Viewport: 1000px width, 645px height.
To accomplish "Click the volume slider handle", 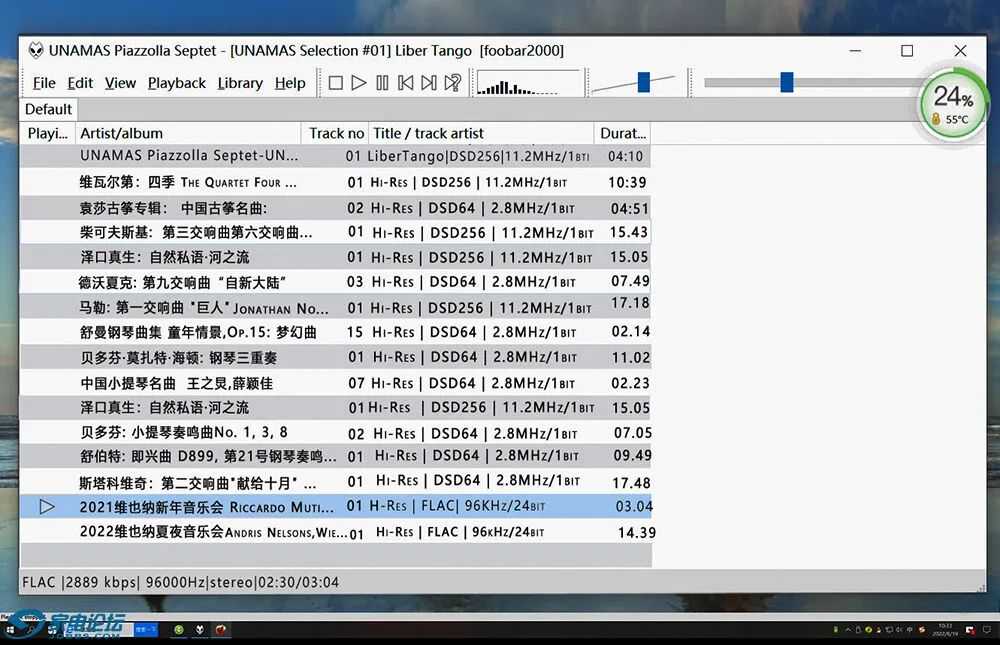I will point(643,82).
